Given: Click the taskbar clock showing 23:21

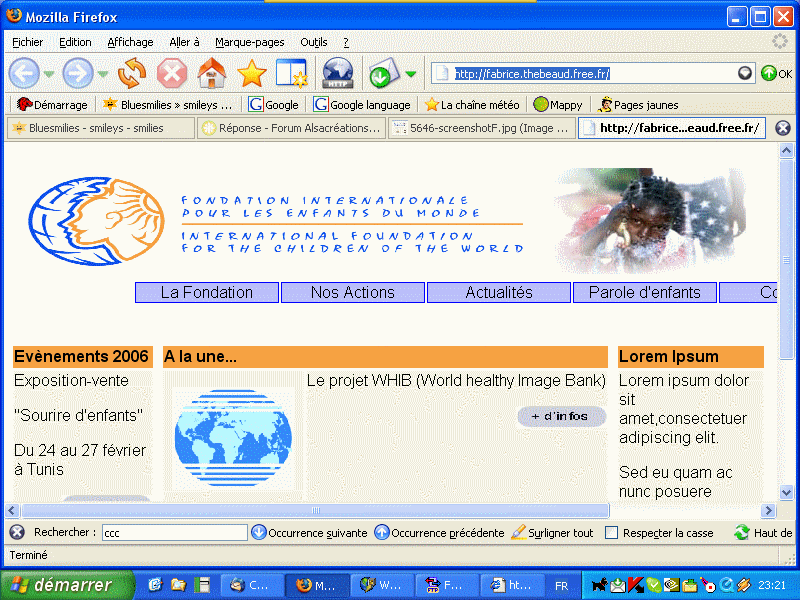Looking at the screenshot, I should point(771,585).
